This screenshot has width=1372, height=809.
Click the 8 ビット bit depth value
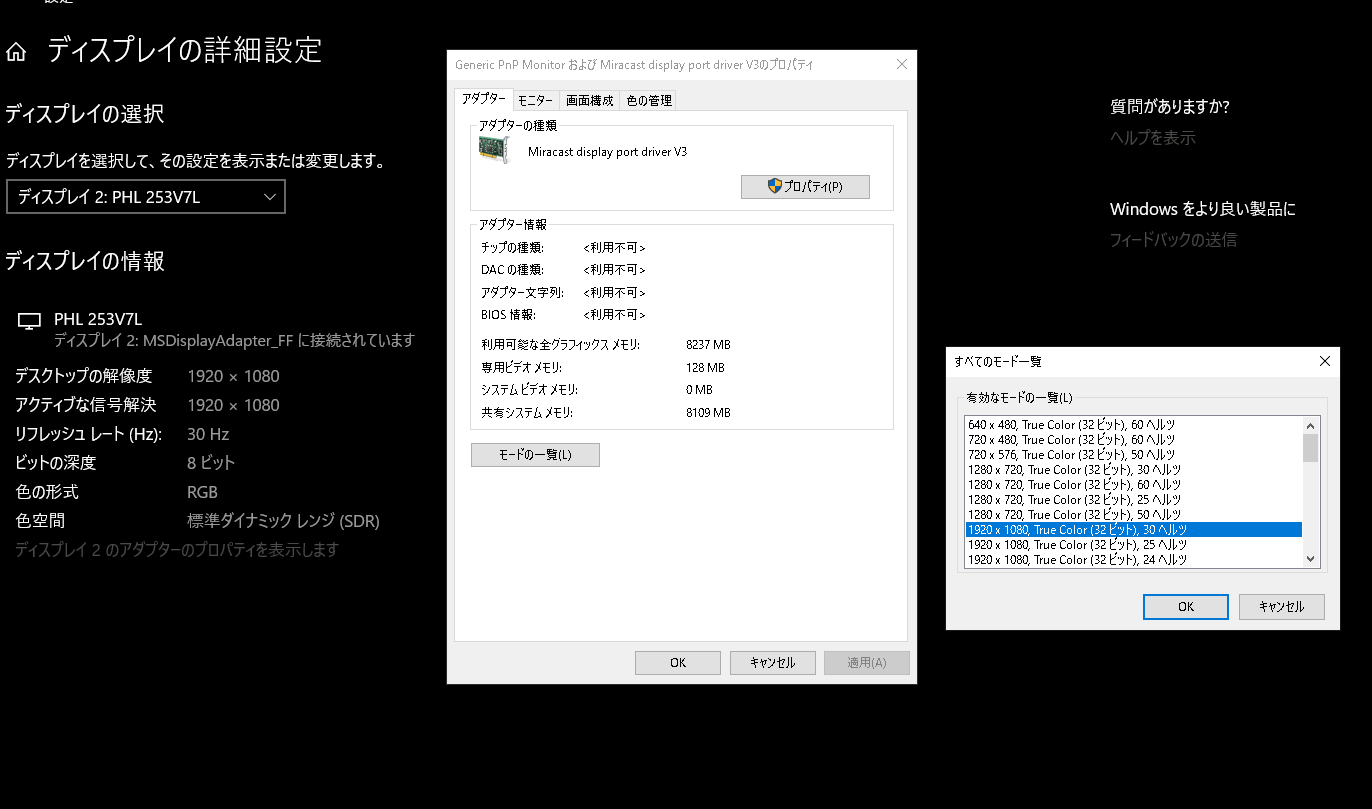point(211,463)
